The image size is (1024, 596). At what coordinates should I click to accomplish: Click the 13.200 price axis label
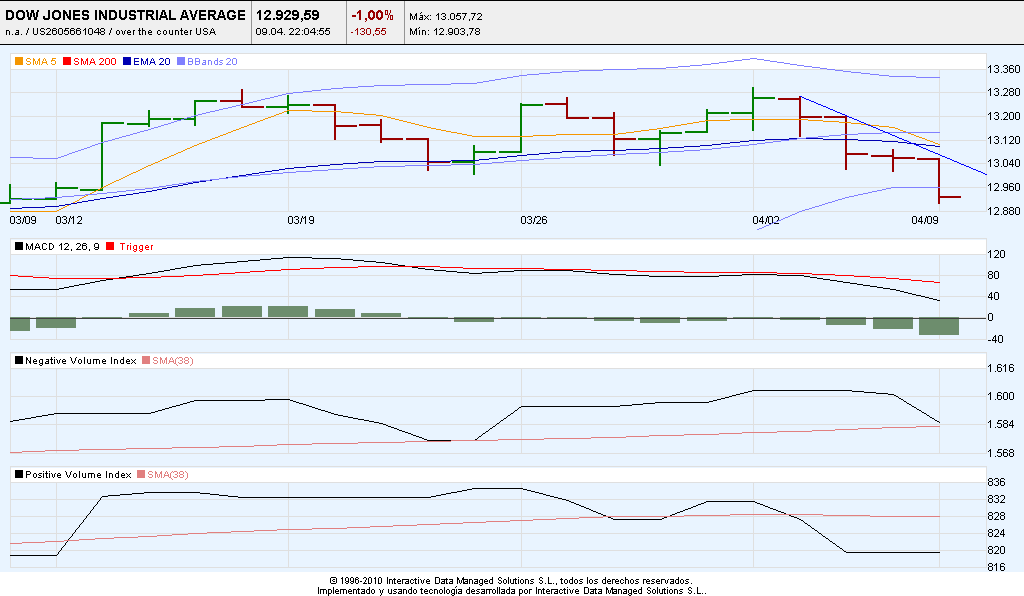coord(1004,116)
